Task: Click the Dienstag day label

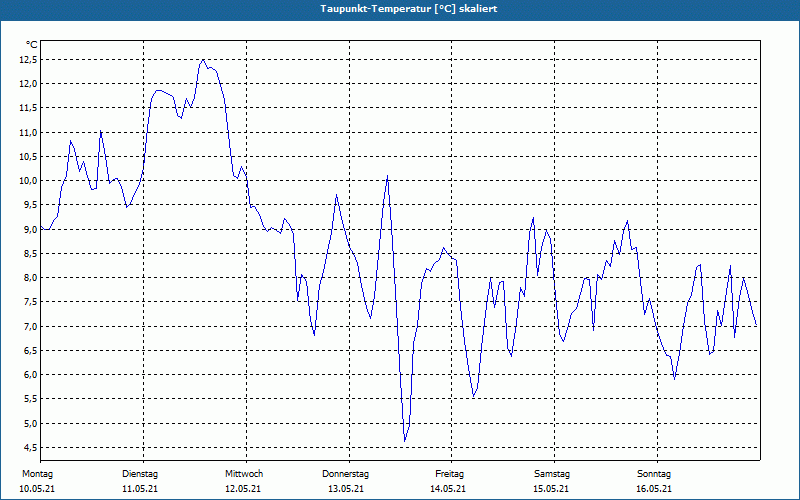Action: tap(140, 474)
